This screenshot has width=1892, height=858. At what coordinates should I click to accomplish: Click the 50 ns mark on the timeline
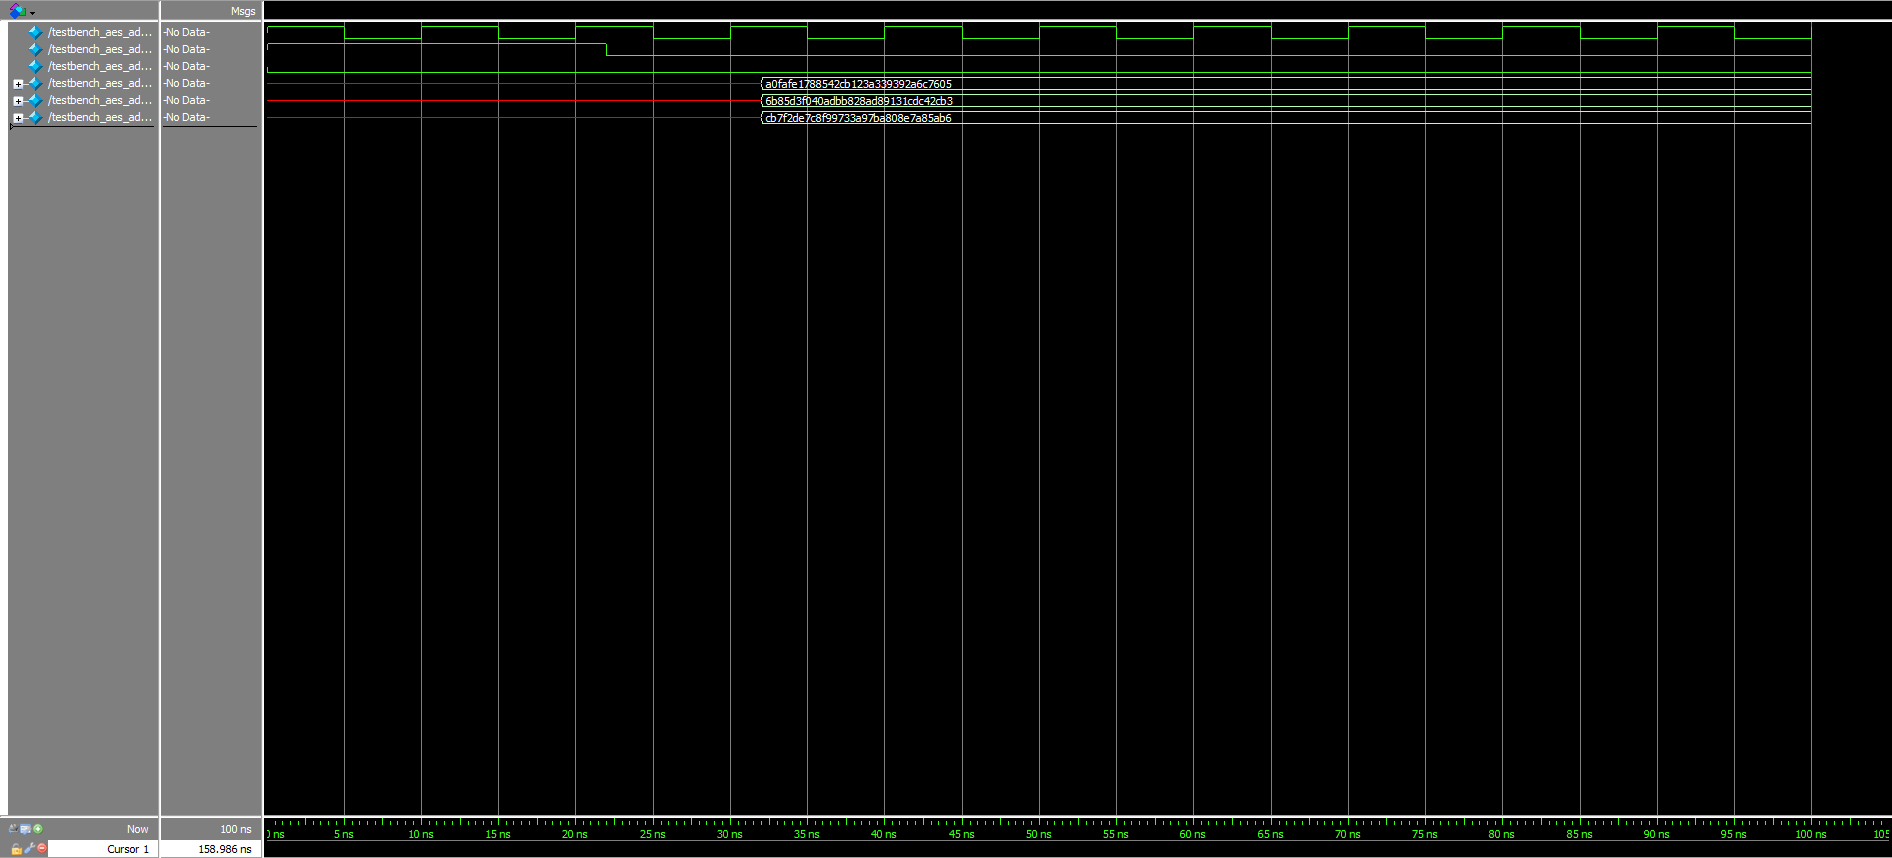[1039, 833]
